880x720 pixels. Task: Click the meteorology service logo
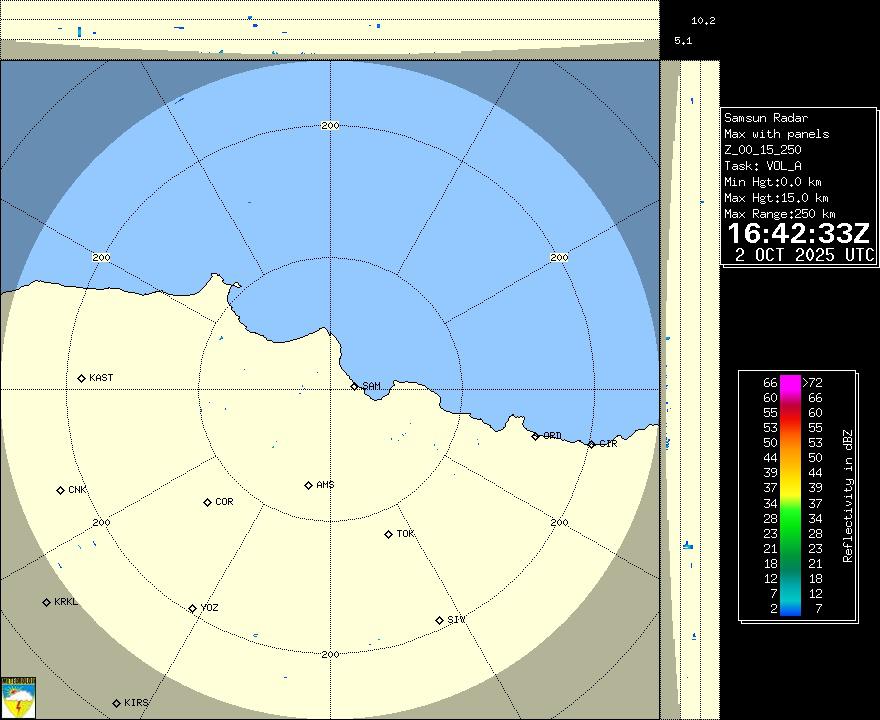19,698
